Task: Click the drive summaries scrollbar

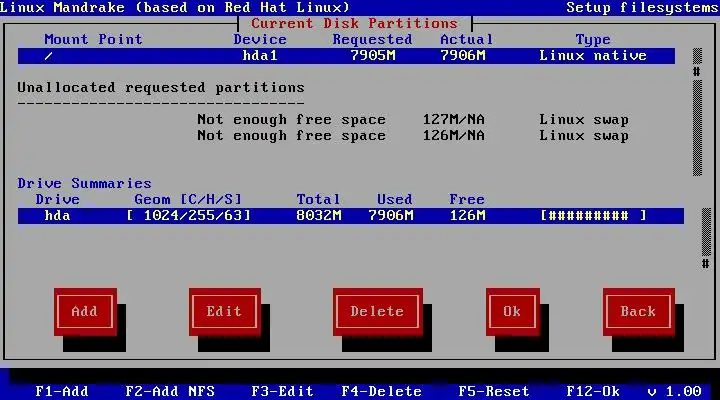Action: 706,238
